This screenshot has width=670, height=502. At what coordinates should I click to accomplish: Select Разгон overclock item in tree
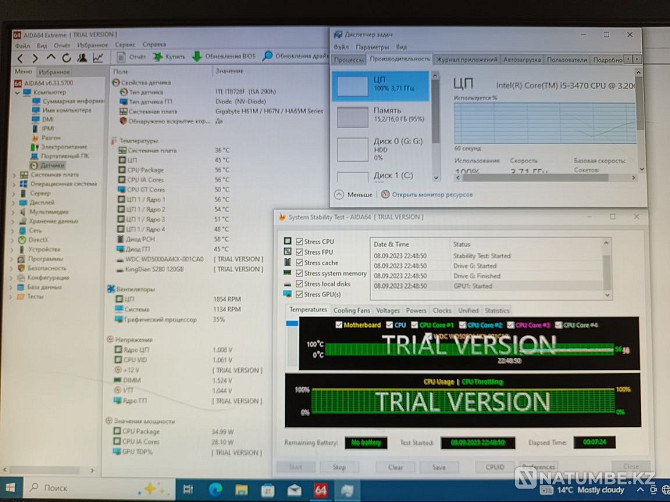point(46,138)
